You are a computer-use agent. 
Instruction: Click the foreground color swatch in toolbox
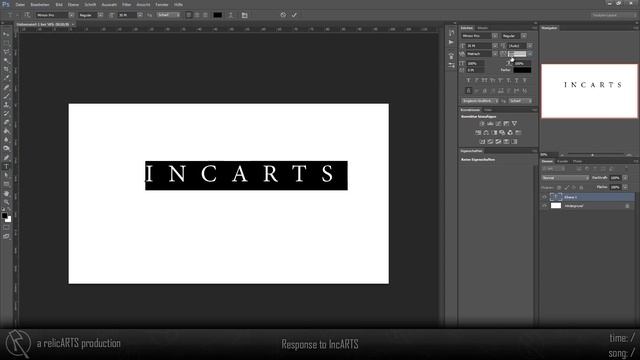4,216
